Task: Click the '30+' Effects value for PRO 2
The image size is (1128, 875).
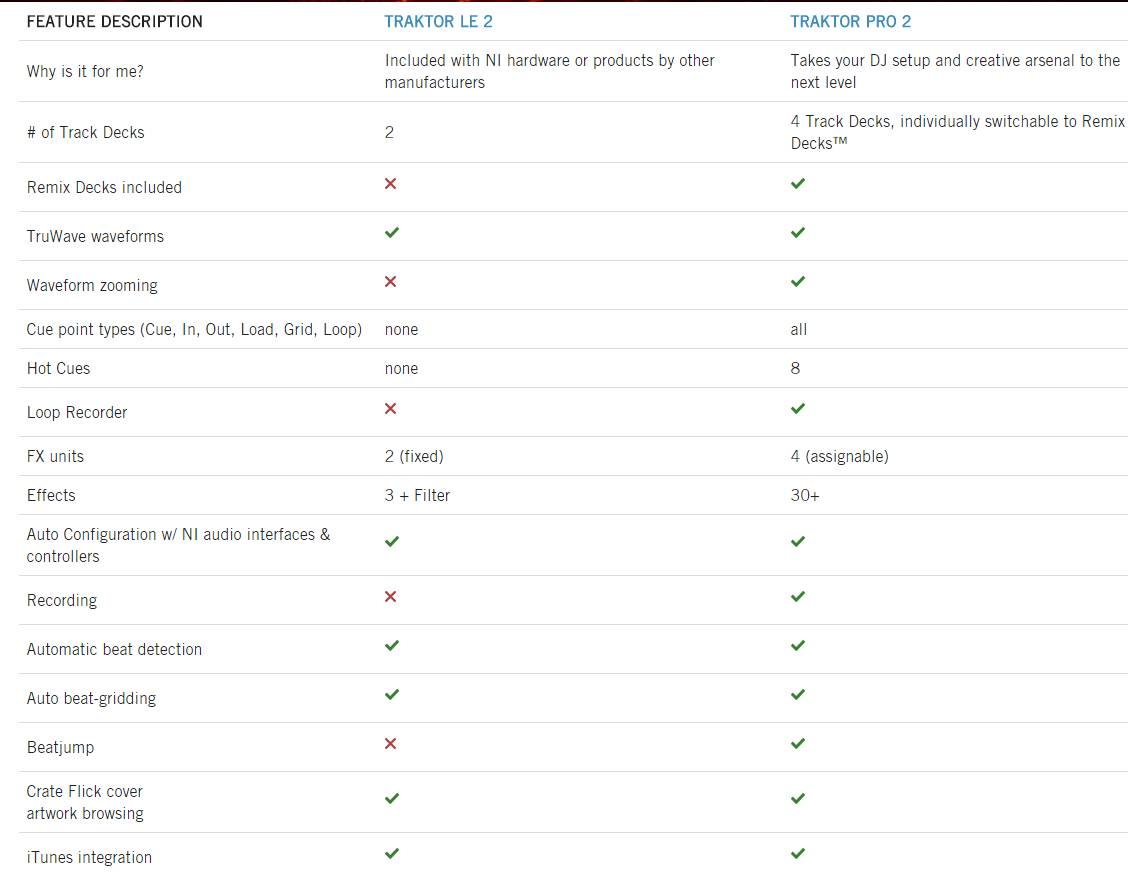Action: coord(804,495)
